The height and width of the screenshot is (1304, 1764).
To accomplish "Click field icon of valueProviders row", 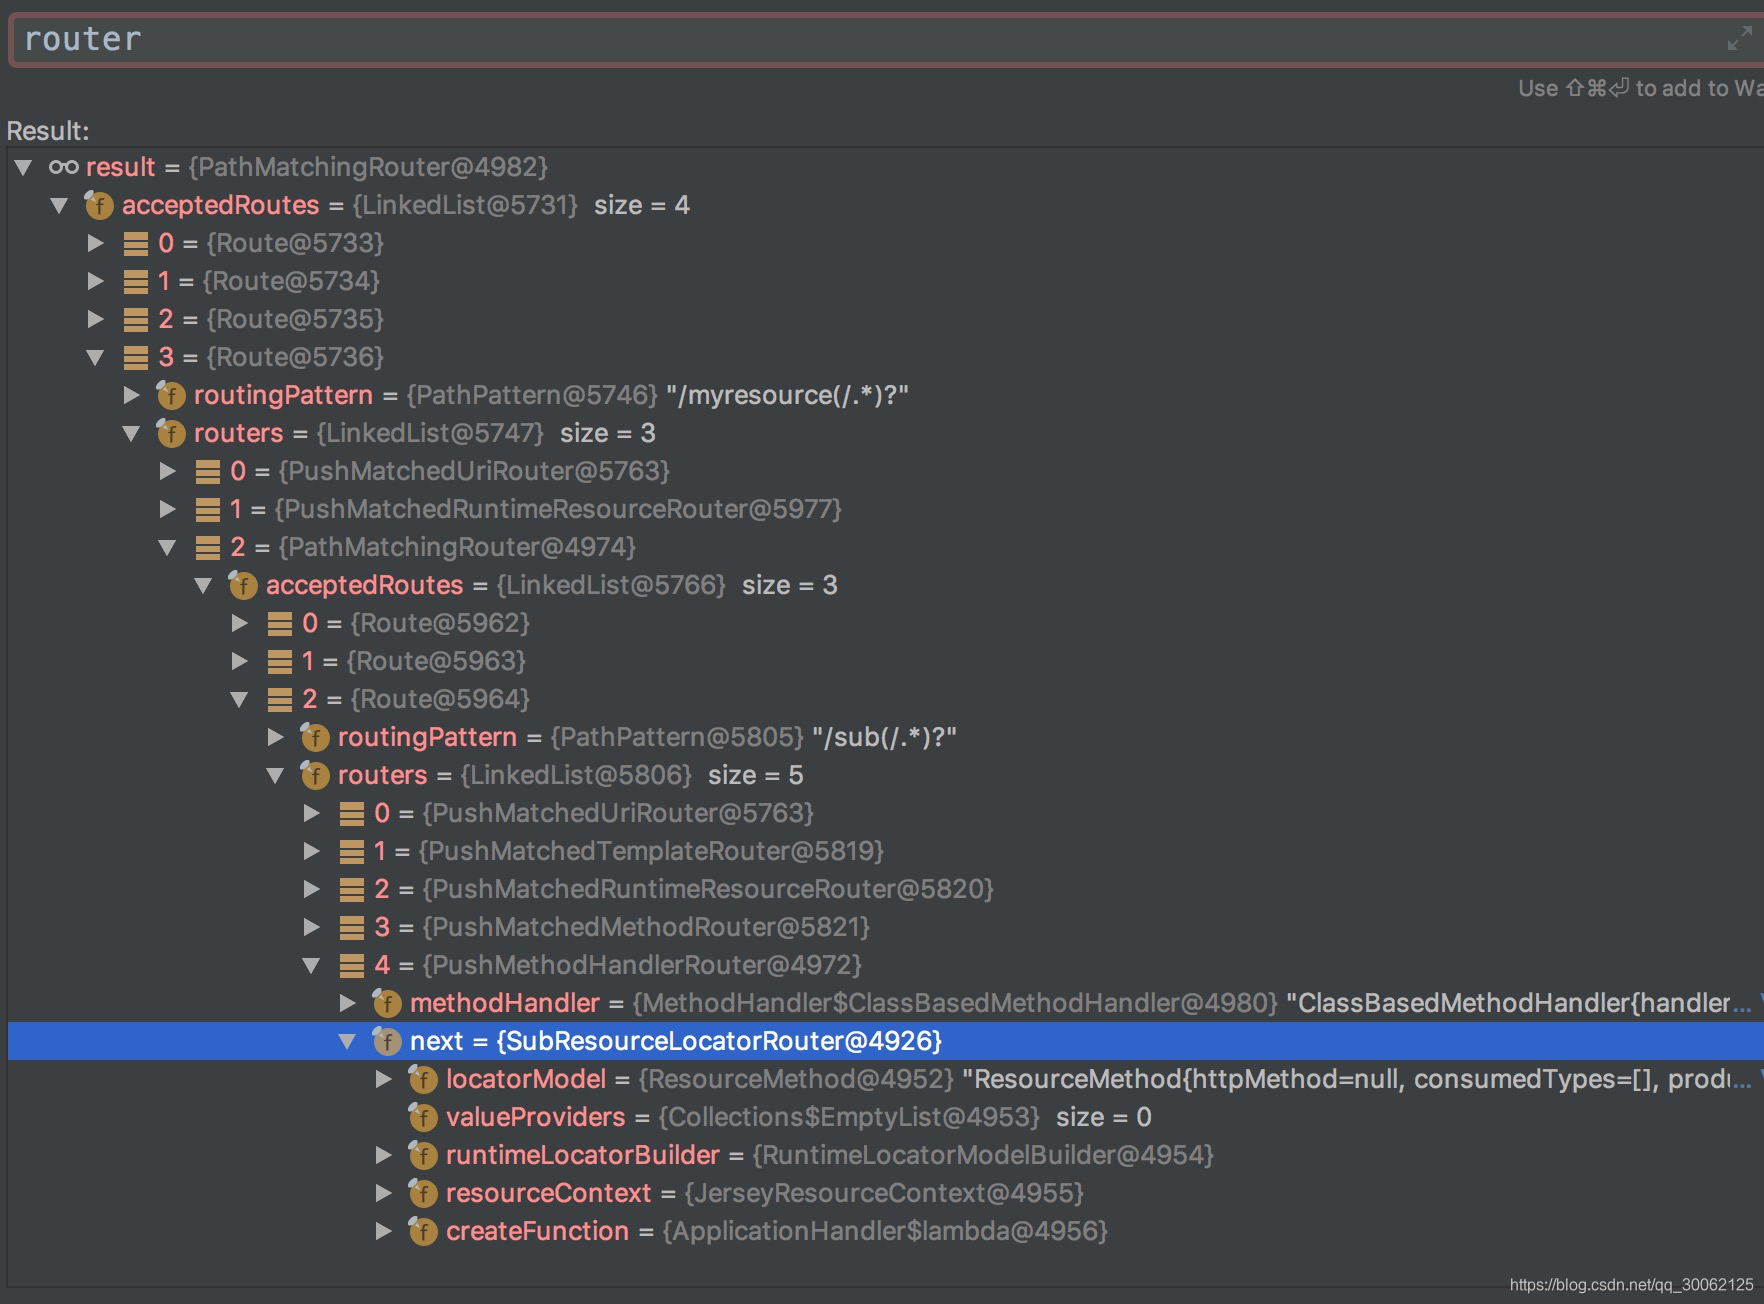I will coord(422,1117).
